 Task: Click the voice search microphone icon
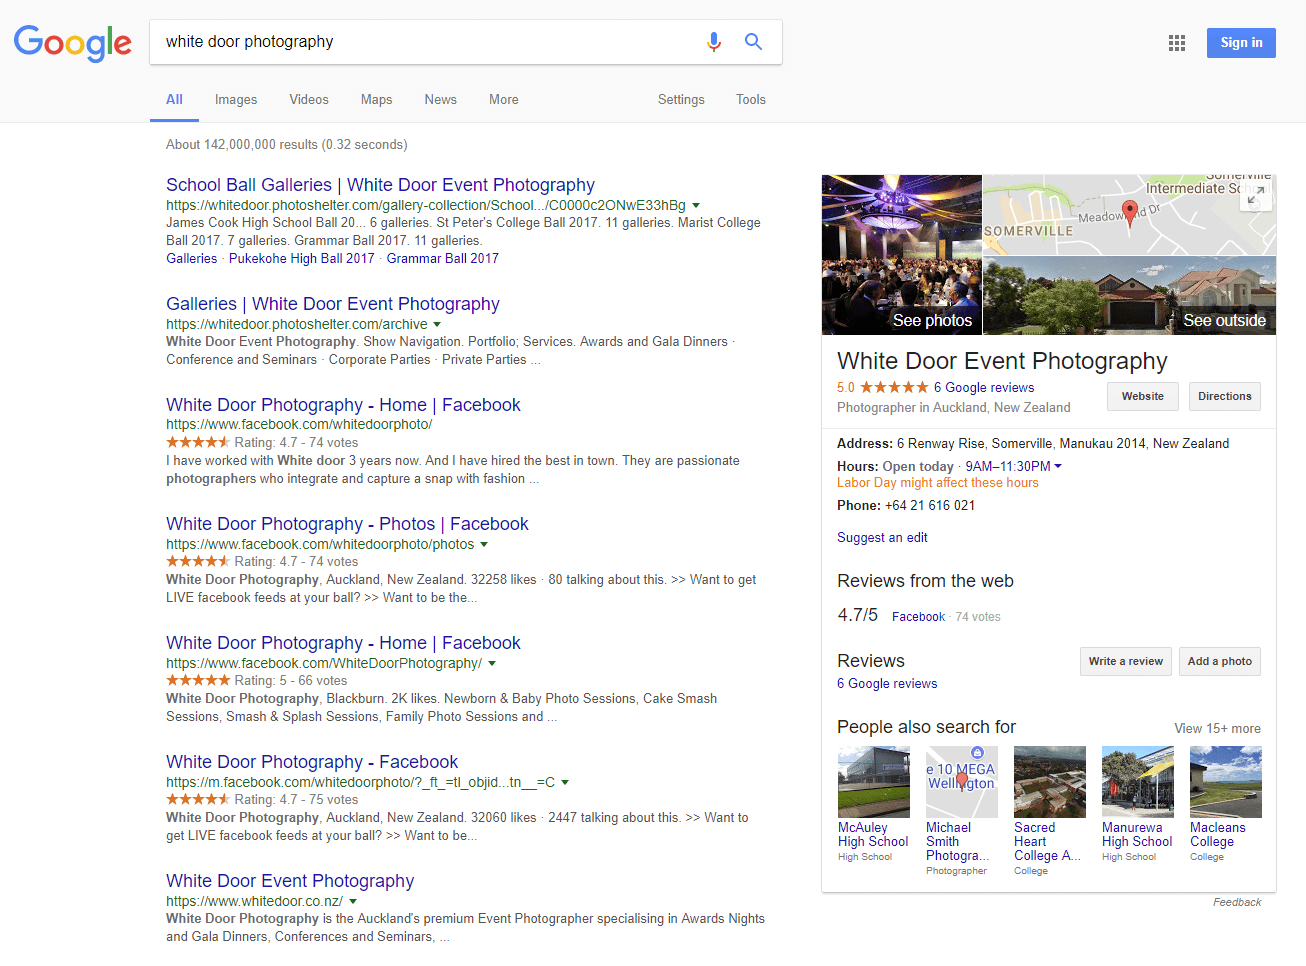(x=713, y=42)
